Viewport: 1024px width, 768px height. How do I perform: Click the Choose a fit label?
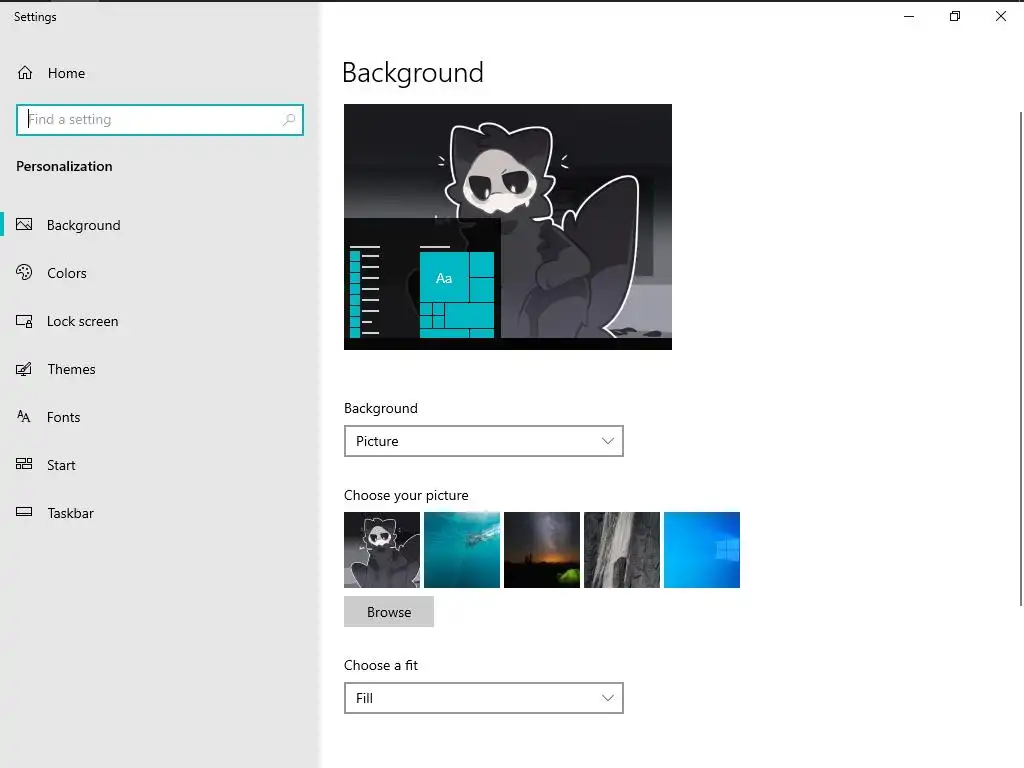point(381,665)
